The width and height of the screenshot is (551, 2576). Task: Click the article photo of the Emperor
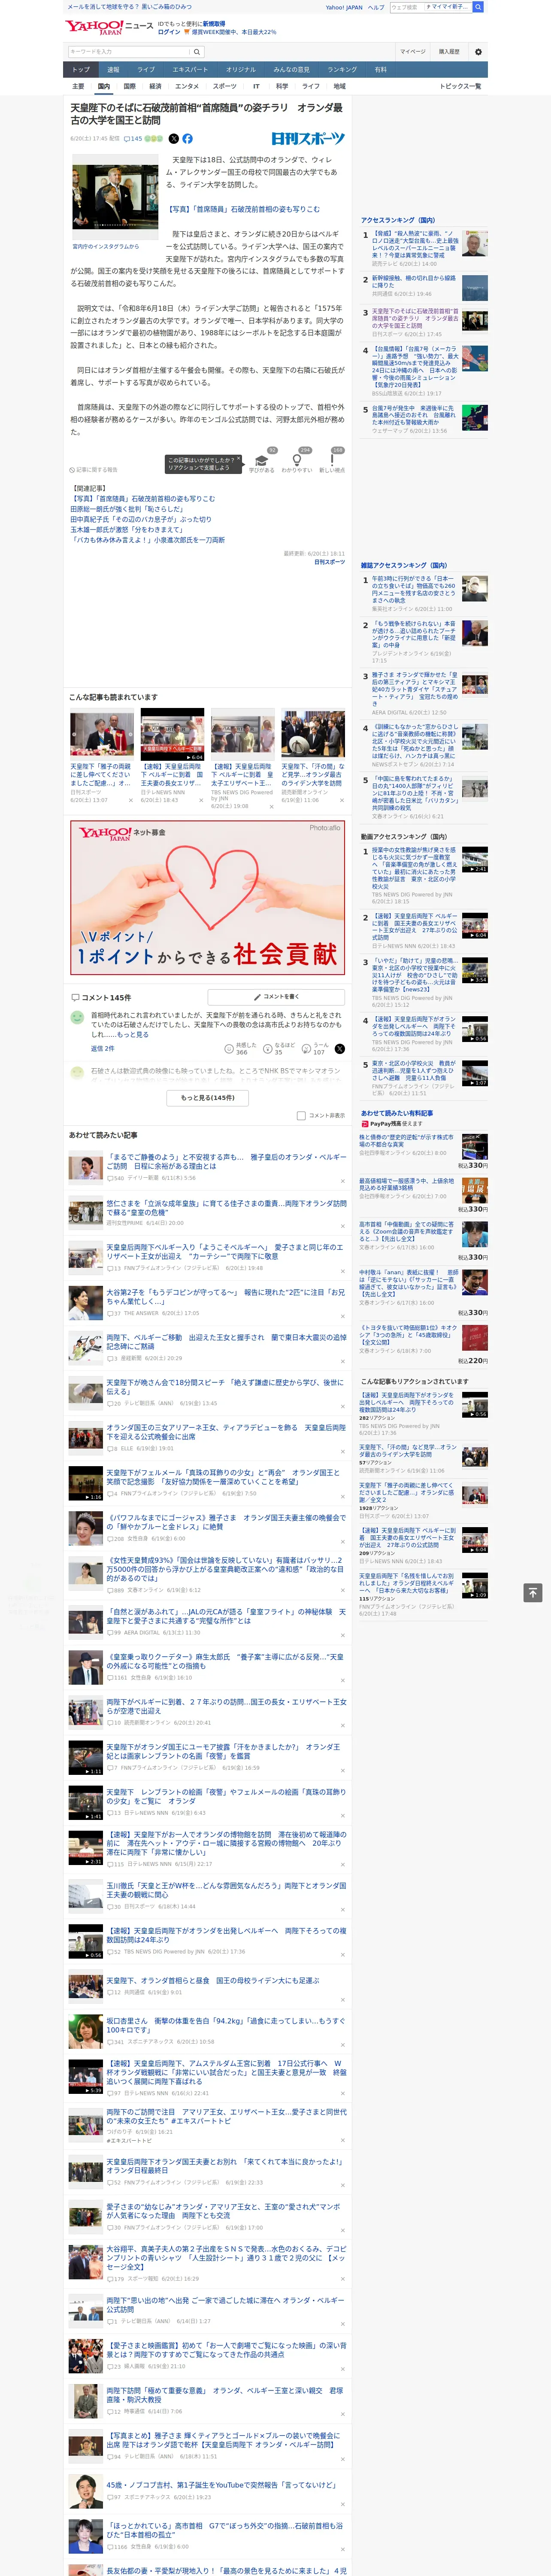tap(115, 197)
